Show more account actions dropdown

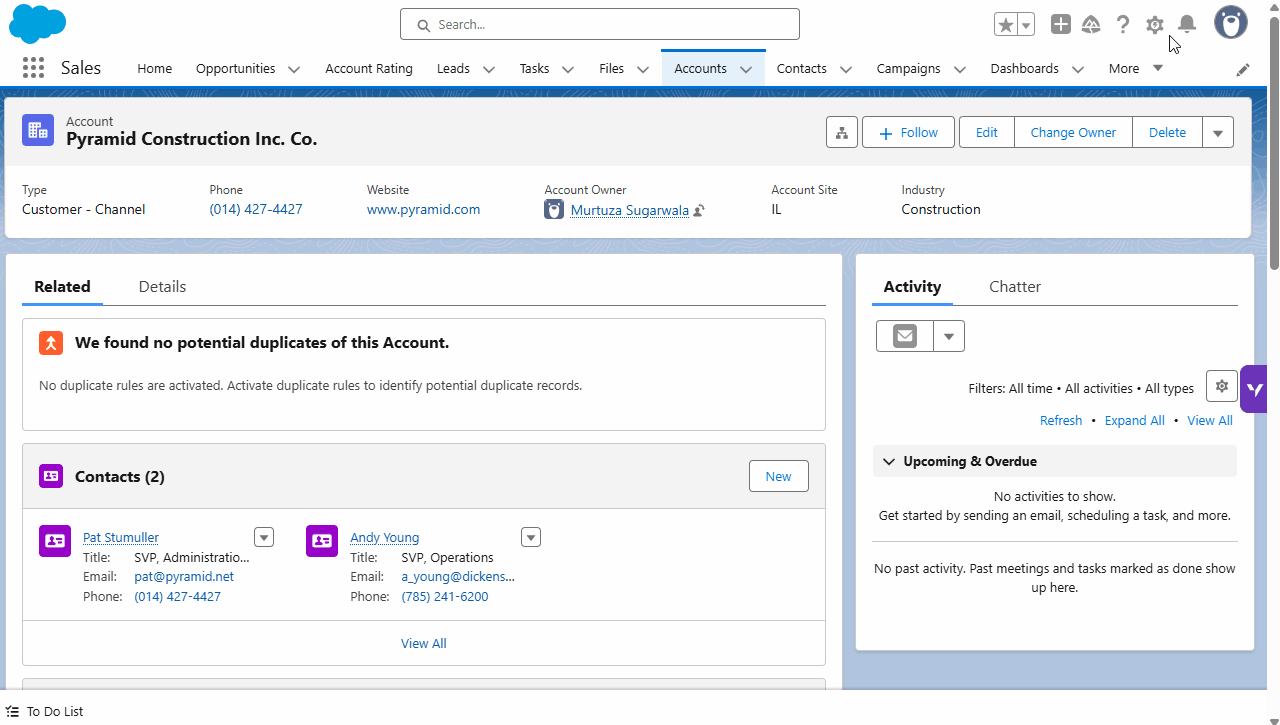[x=1218, y=132]
